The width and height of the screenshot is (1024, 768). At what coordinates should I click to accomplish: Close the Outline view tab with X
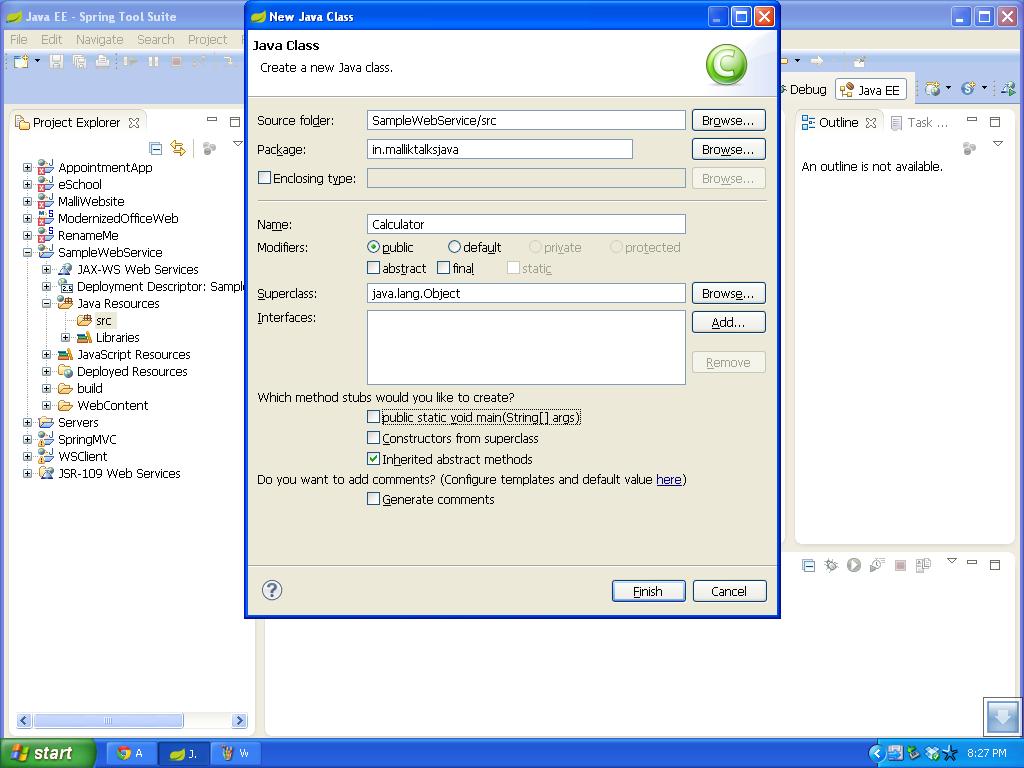(871, 123)
